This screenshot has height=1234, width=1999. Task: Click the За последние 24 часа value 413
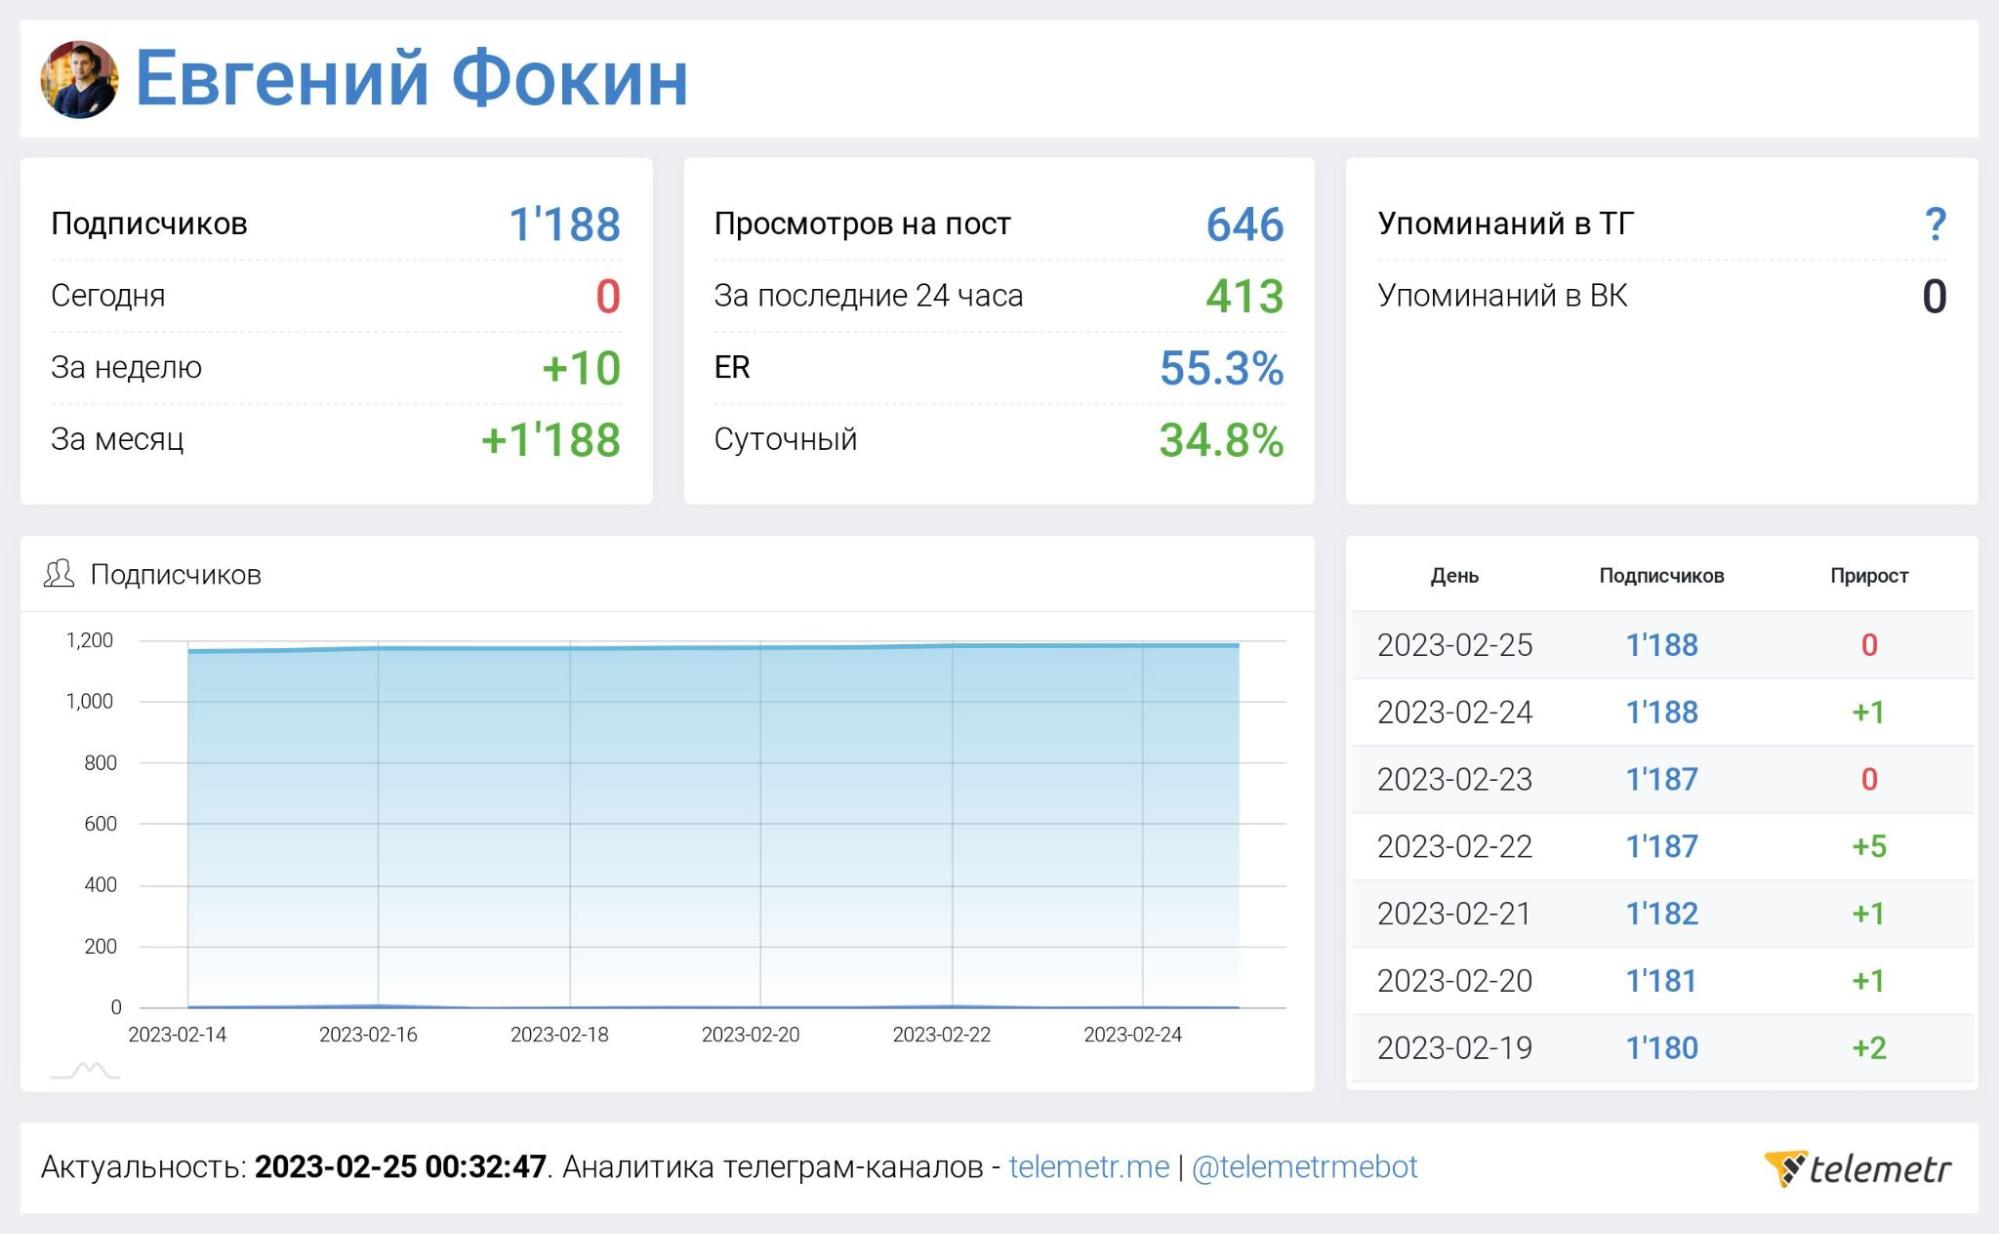[1245, 296]
